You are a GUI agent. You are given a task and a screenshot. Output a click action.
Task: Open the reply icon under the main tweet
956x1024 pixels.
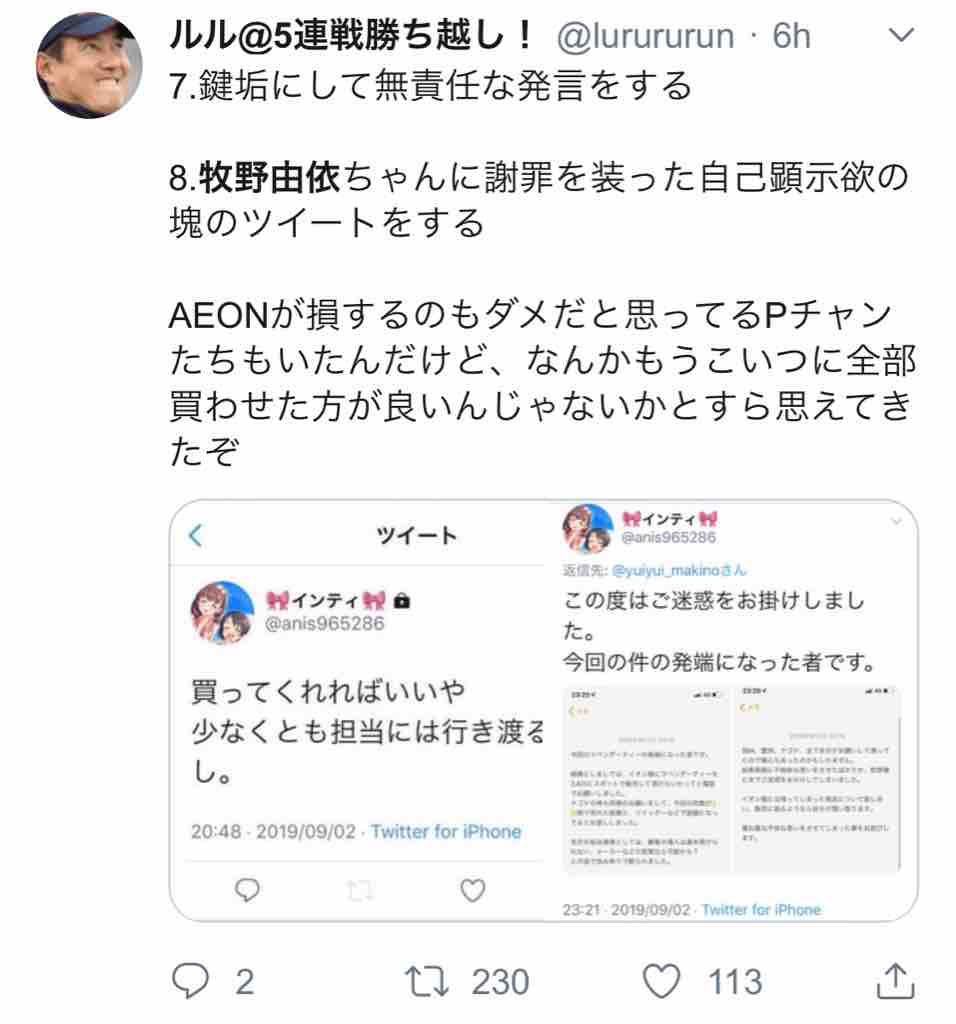[190, 981]
